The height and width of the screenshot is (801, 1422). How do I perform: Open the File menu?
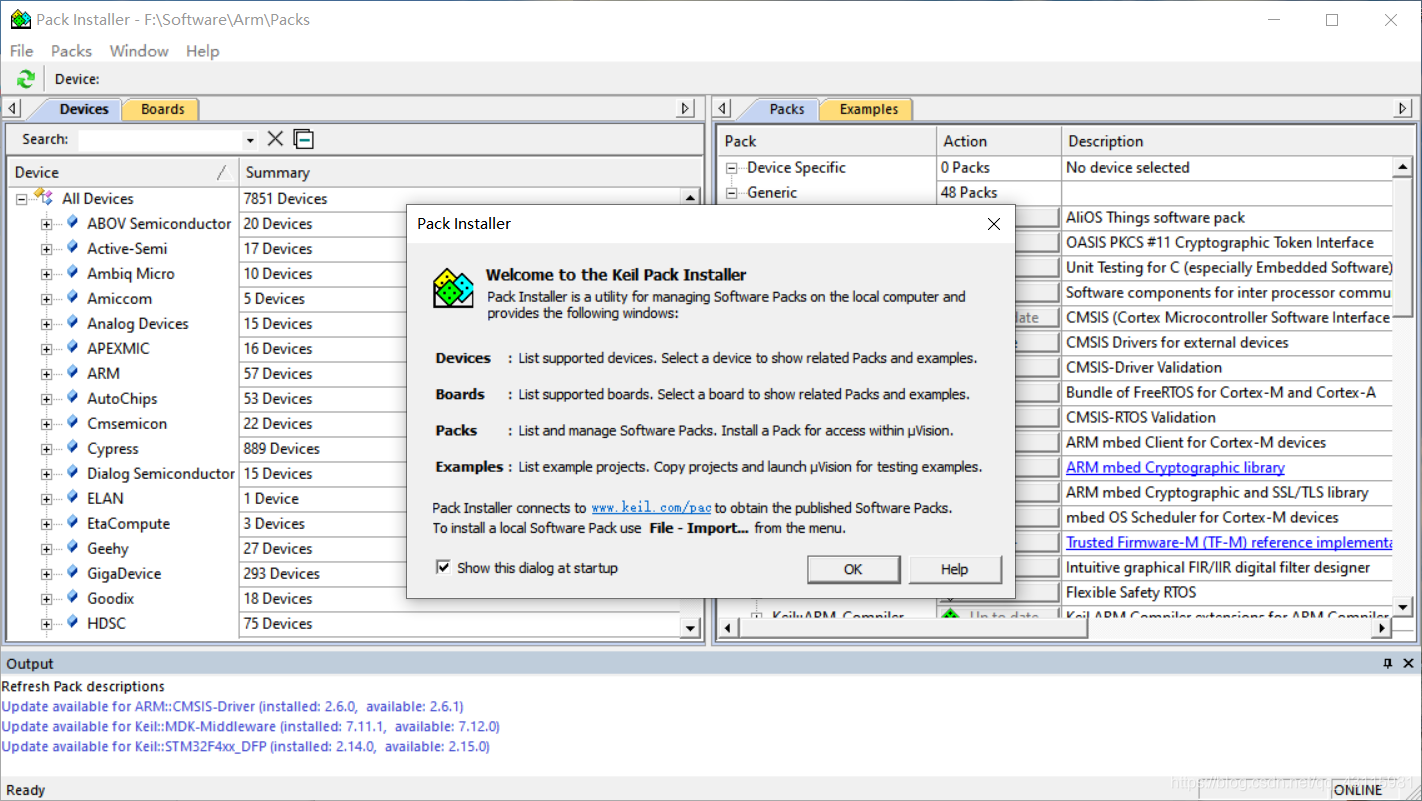coord(21,51)
